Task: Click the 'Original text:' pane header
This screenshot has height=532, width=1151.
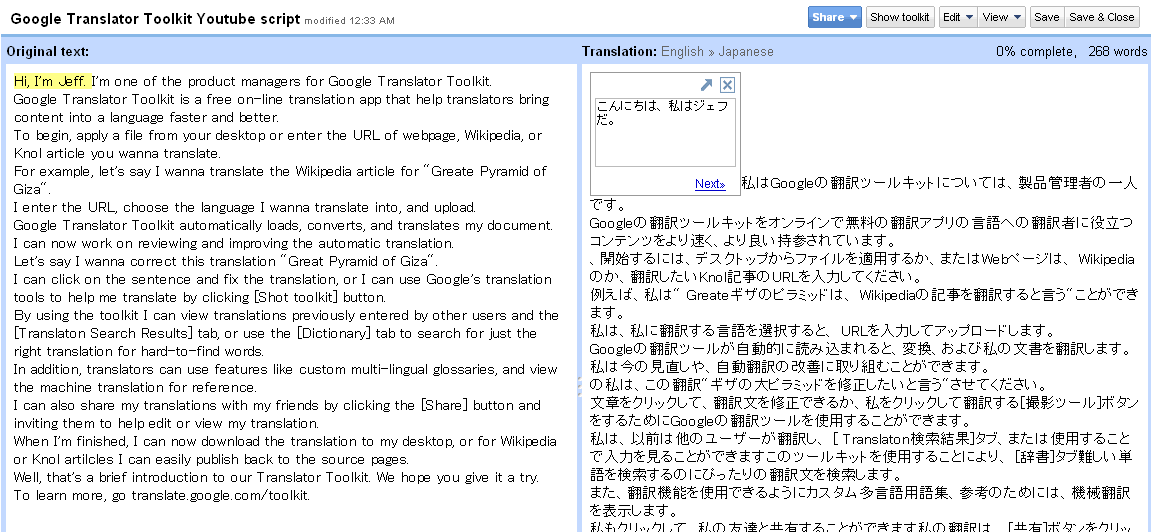Action: coord(48,51)
